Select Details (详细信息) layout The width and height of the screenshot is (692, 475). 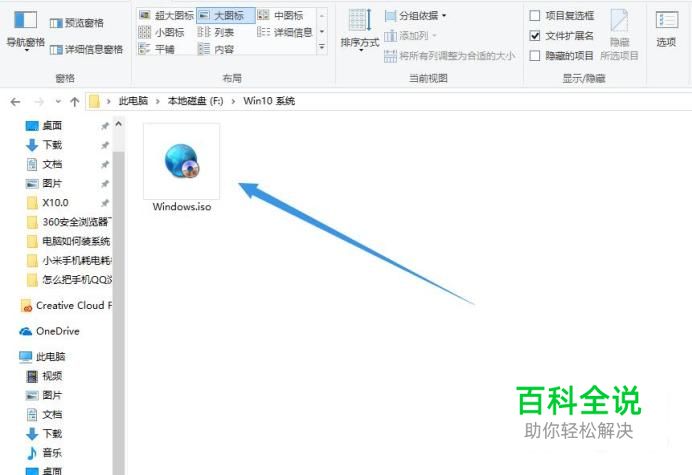tap(285, 32)
